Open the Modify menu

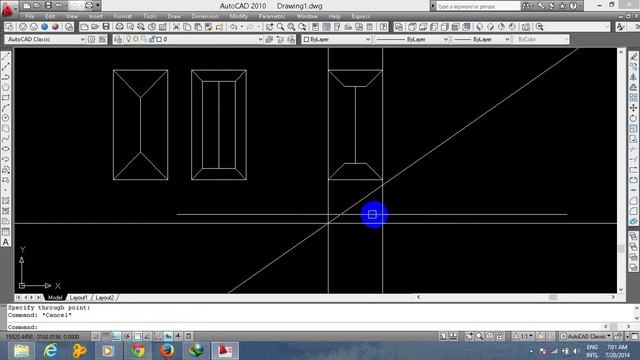(x=238, y=16)
